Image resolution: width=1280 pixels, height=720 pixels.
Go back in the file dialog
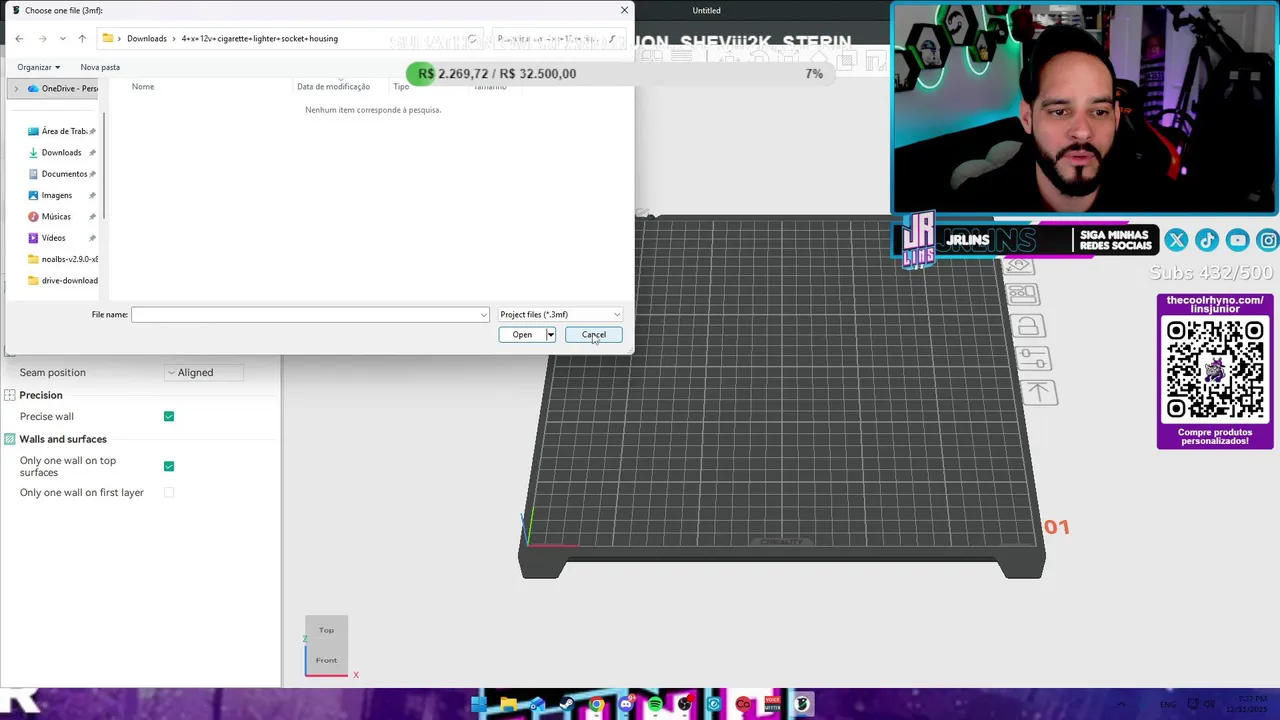(19, 38)
